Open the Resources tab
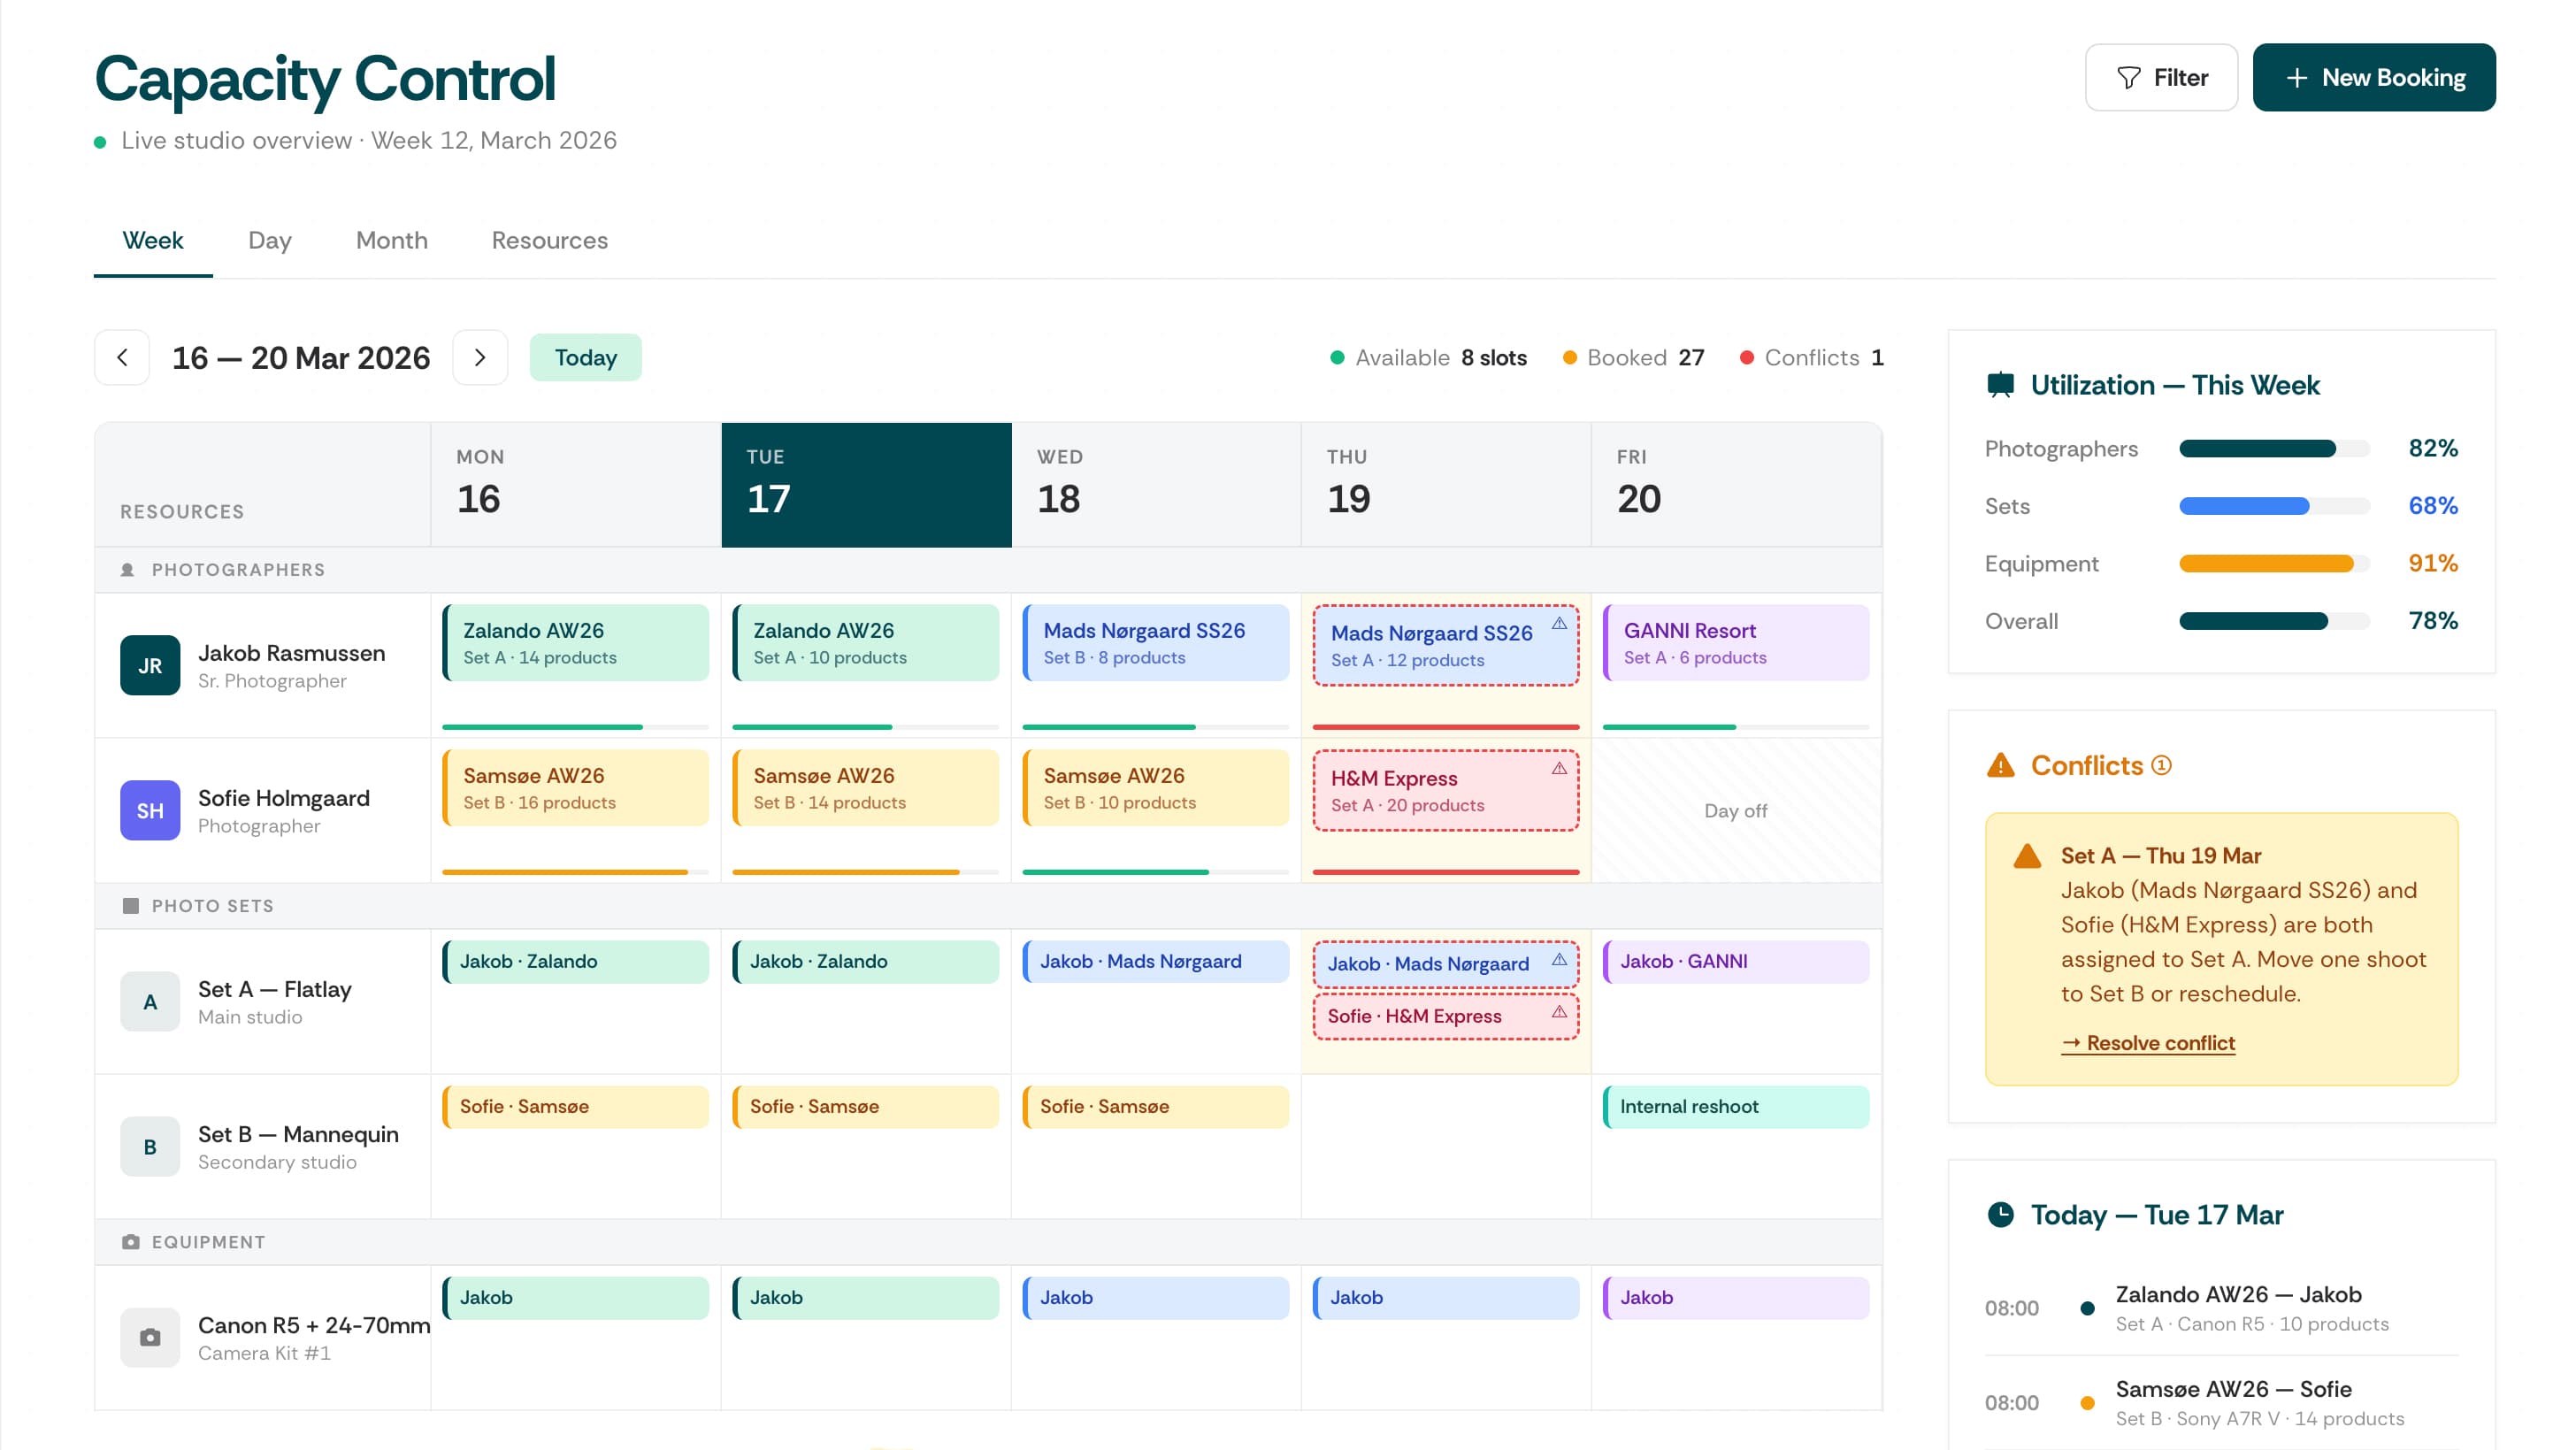The image size is (2576, 1450). pyautogui.click(x=548, y=240)
